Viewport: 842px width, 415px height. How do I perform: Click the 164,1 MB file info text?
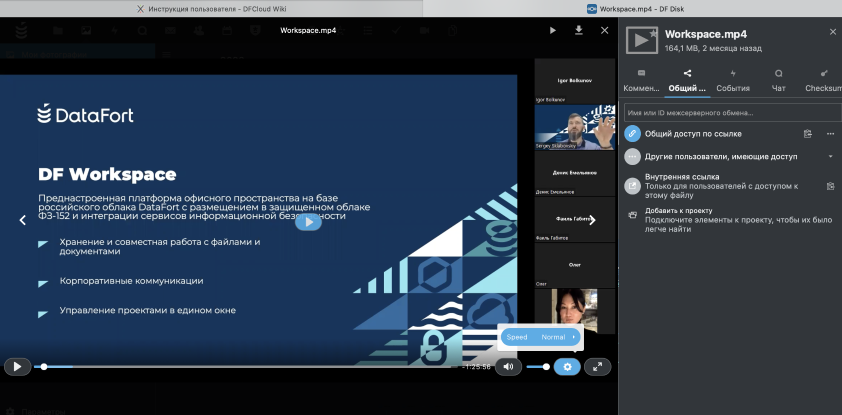[x=713, y=48]
